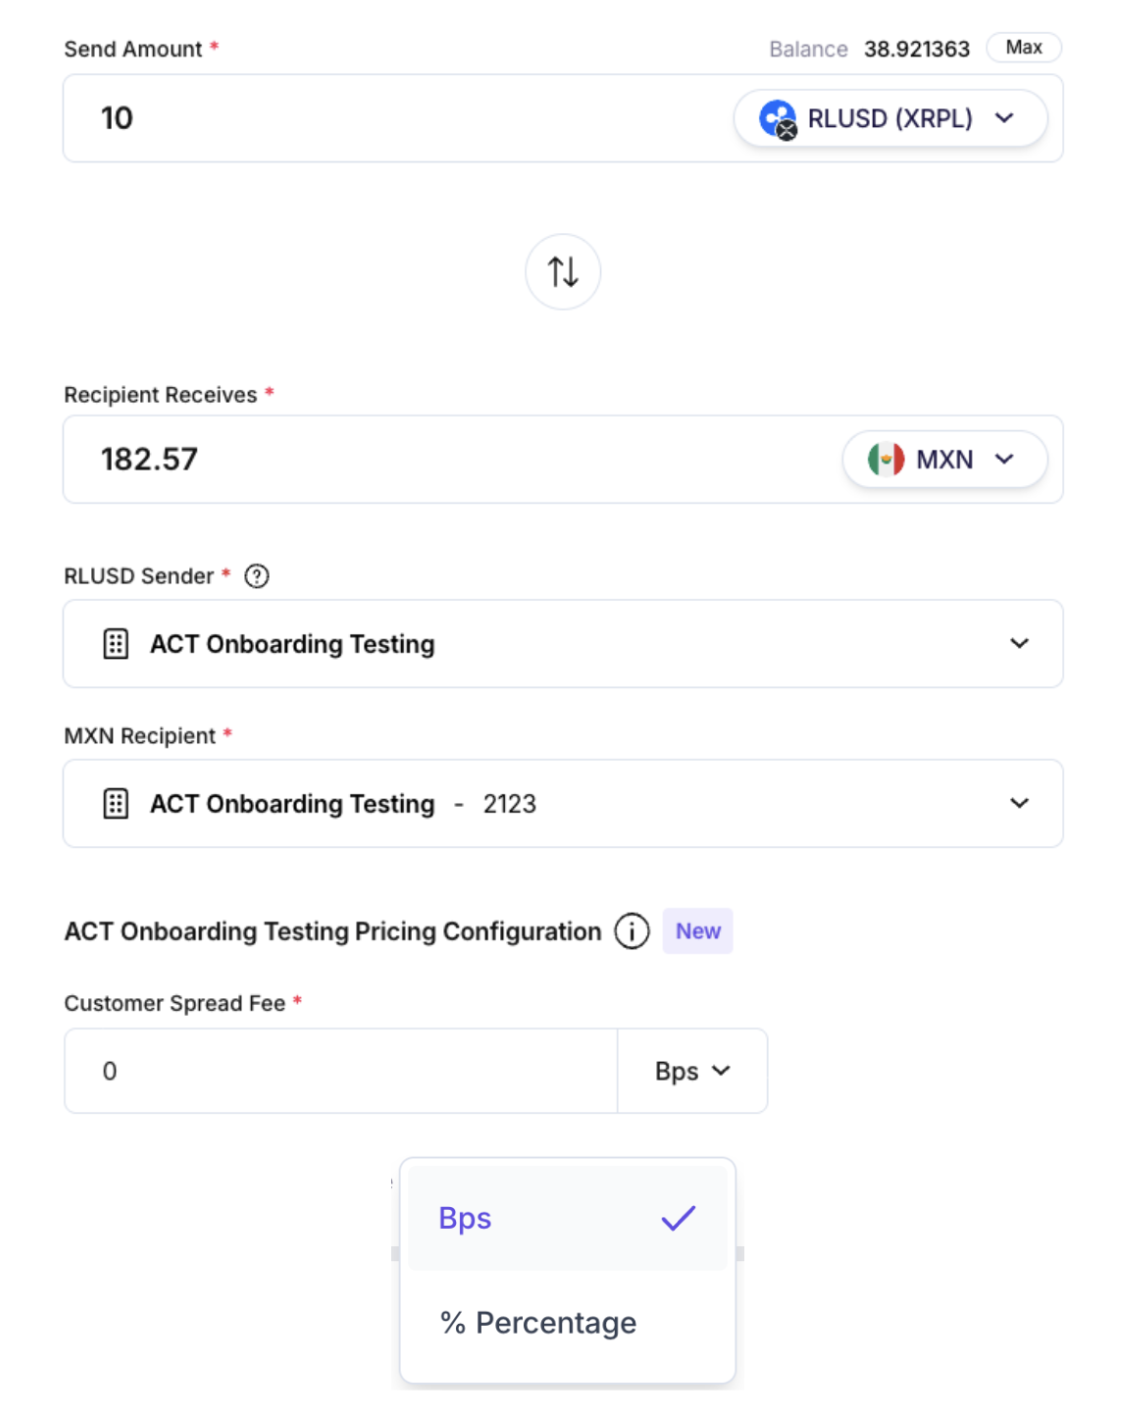Click the Recipient Receives amount field

pos(450,459)
